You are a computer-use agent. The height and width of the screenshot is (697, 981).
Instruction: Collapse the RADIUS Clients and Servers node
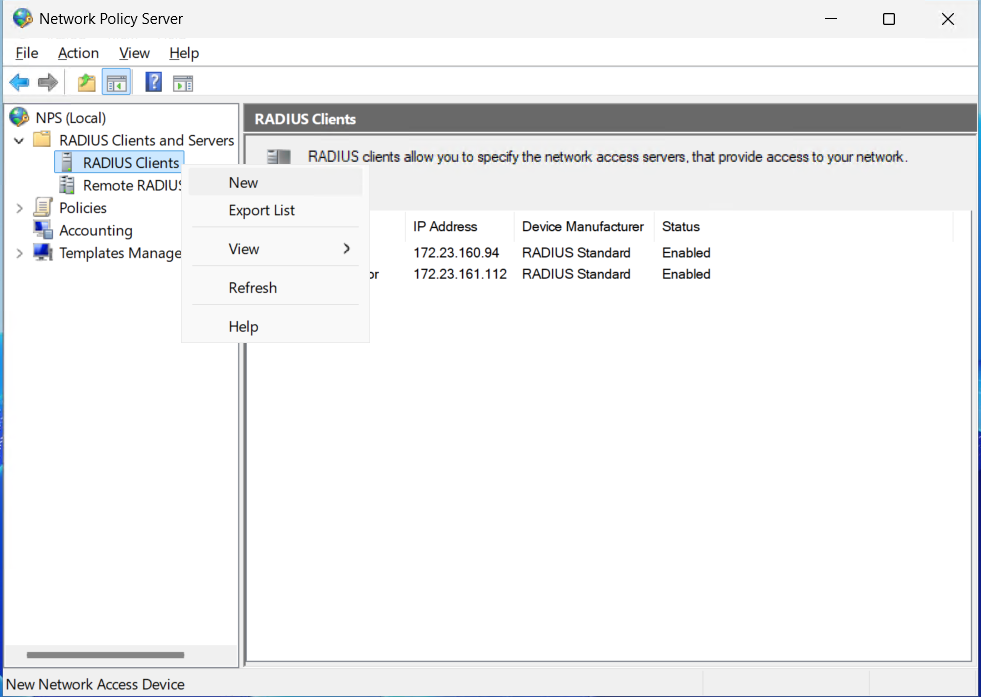(19, 140)
